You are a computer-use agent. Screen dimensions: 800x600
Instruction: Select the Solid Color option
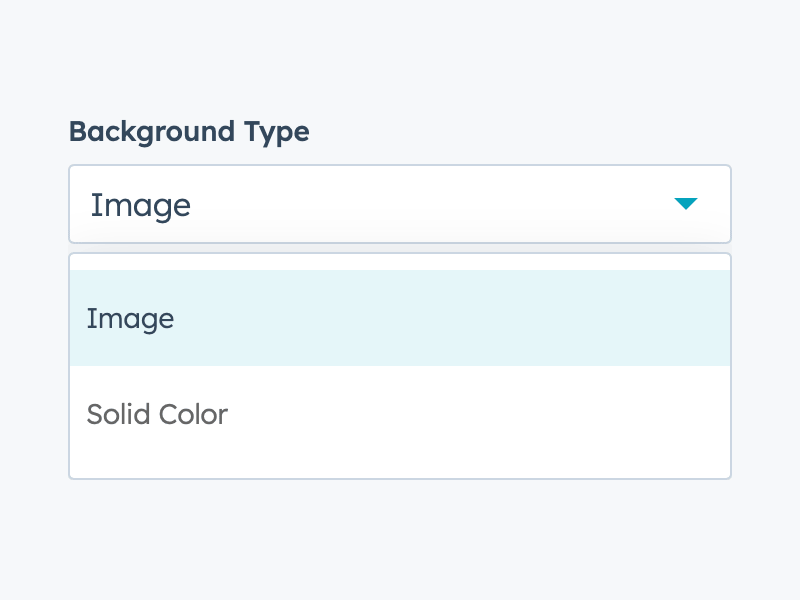coord(400,414)
